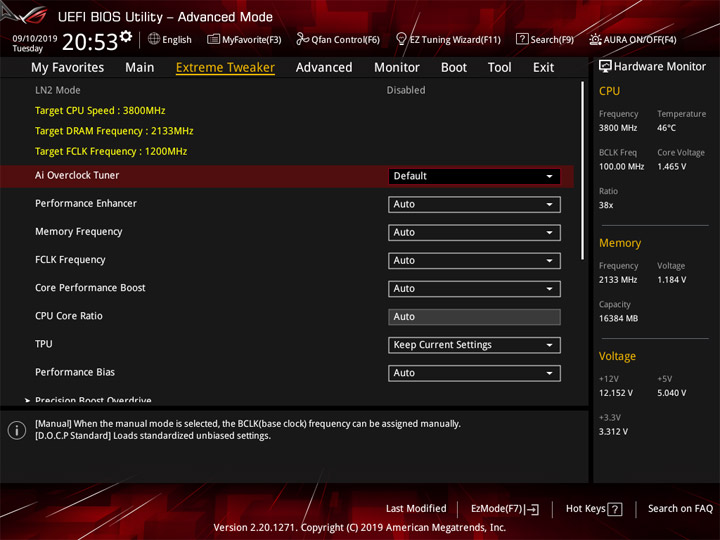Image resolution: width=720 pixels, height=540 pixels.
Task: Click the +3.3V 3.312 V reading
Action: (613, 432)
